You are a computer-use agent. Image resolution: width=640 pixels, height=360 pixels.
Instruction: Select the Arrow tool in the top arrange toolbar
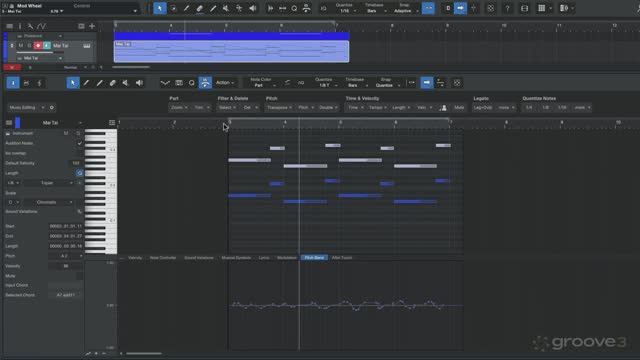click(x=160, y=8)
